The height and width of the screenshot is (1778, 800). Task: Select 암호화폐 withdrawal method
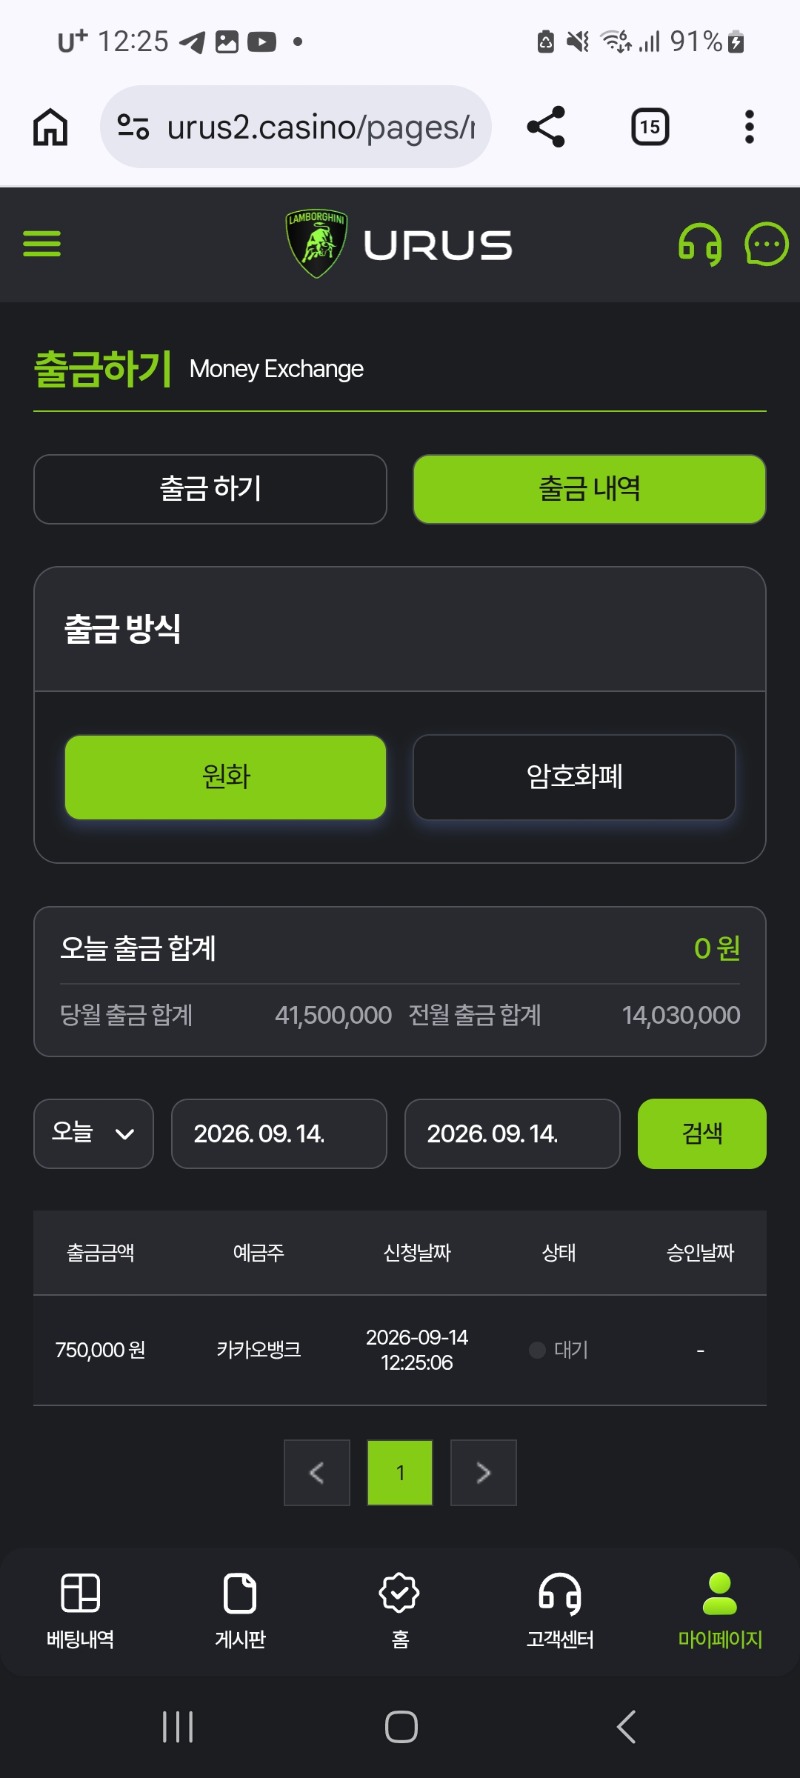(574, 777)
